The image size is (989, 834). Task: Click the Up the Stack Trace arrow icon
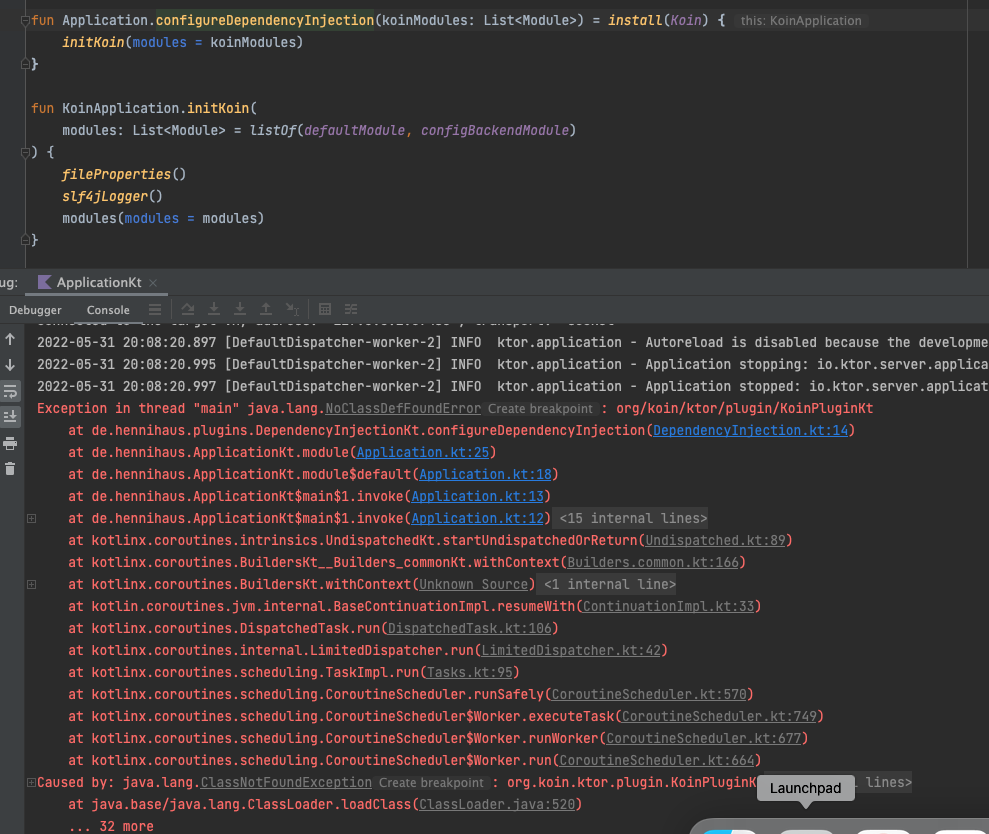click(10, 341)
